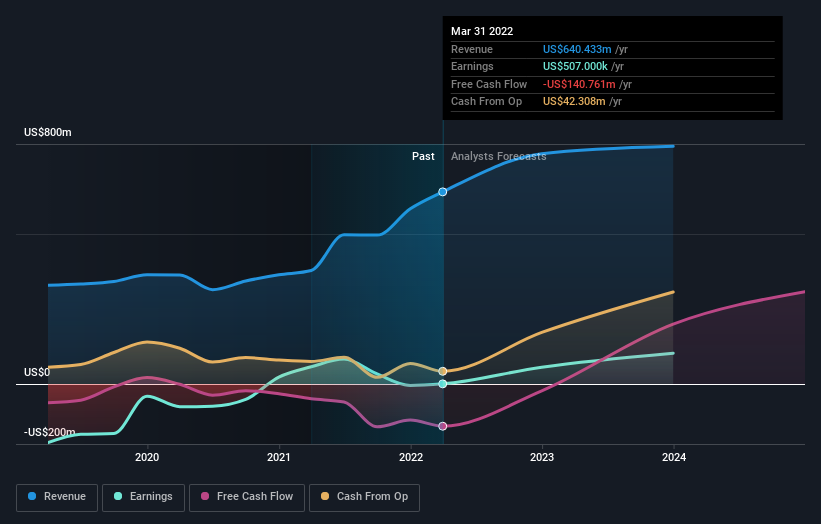Select the 2020 x-axis label
This screenshot has width=821, height=524.
tap(147, 457)
